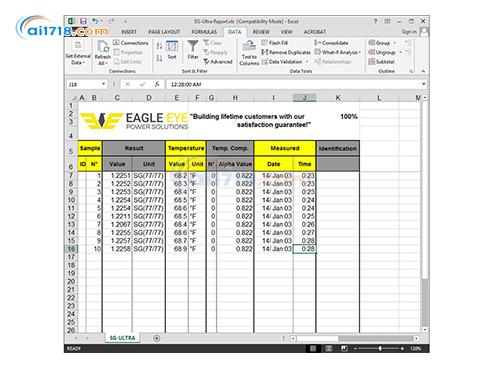Switch to Page Layout view in status bar
This screenshot has width=485, height=365.
(x=329, y=348)
